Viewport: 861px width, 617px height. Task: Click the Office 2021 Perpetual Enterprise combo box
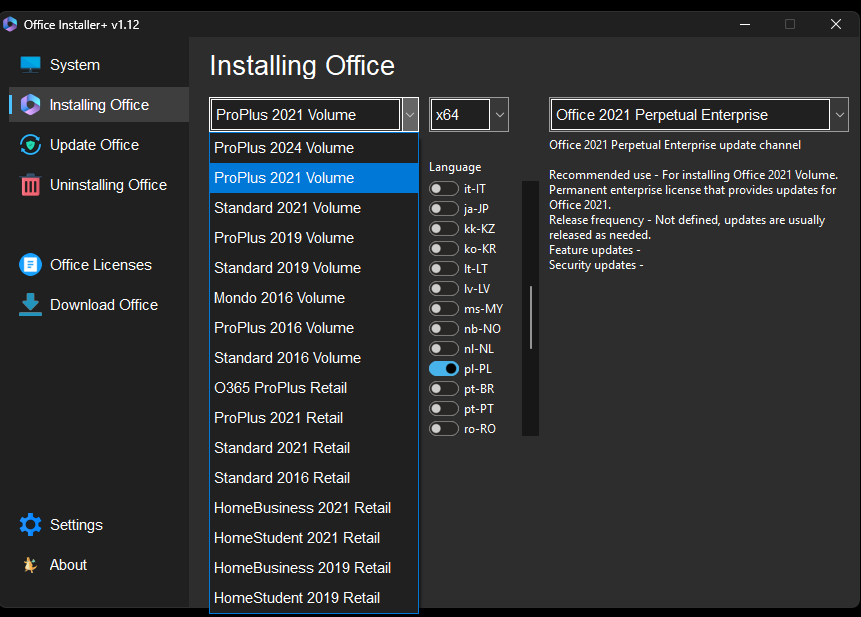(x=698, y=115)
